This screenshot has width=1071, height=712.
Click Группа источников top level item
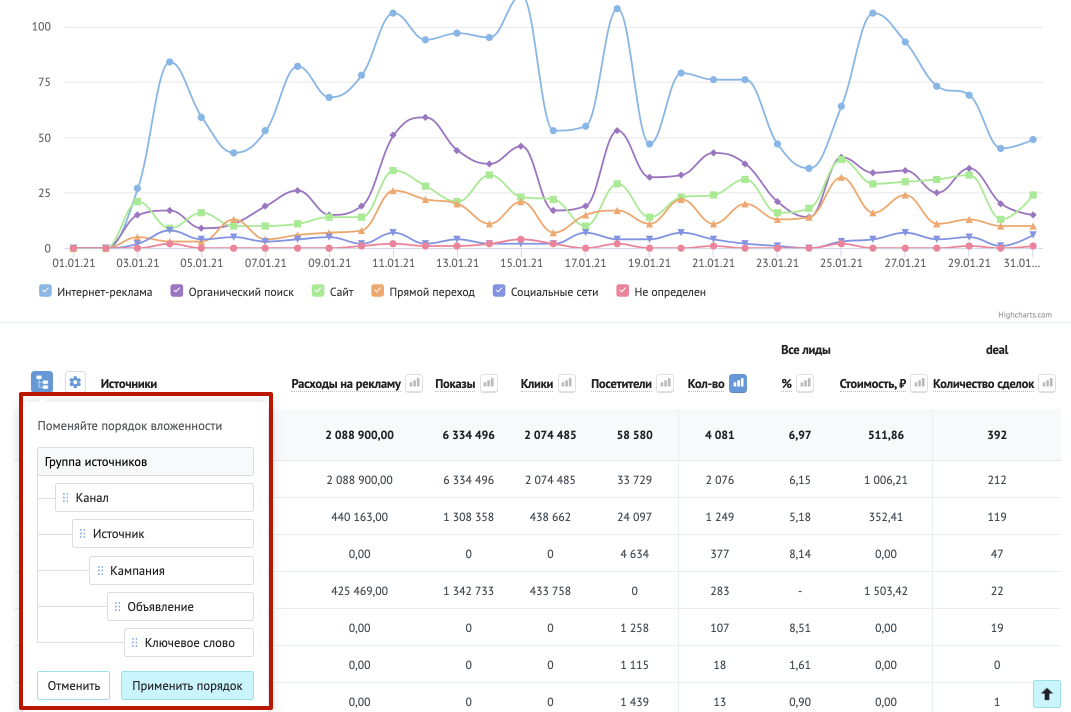tap(145, 462)
